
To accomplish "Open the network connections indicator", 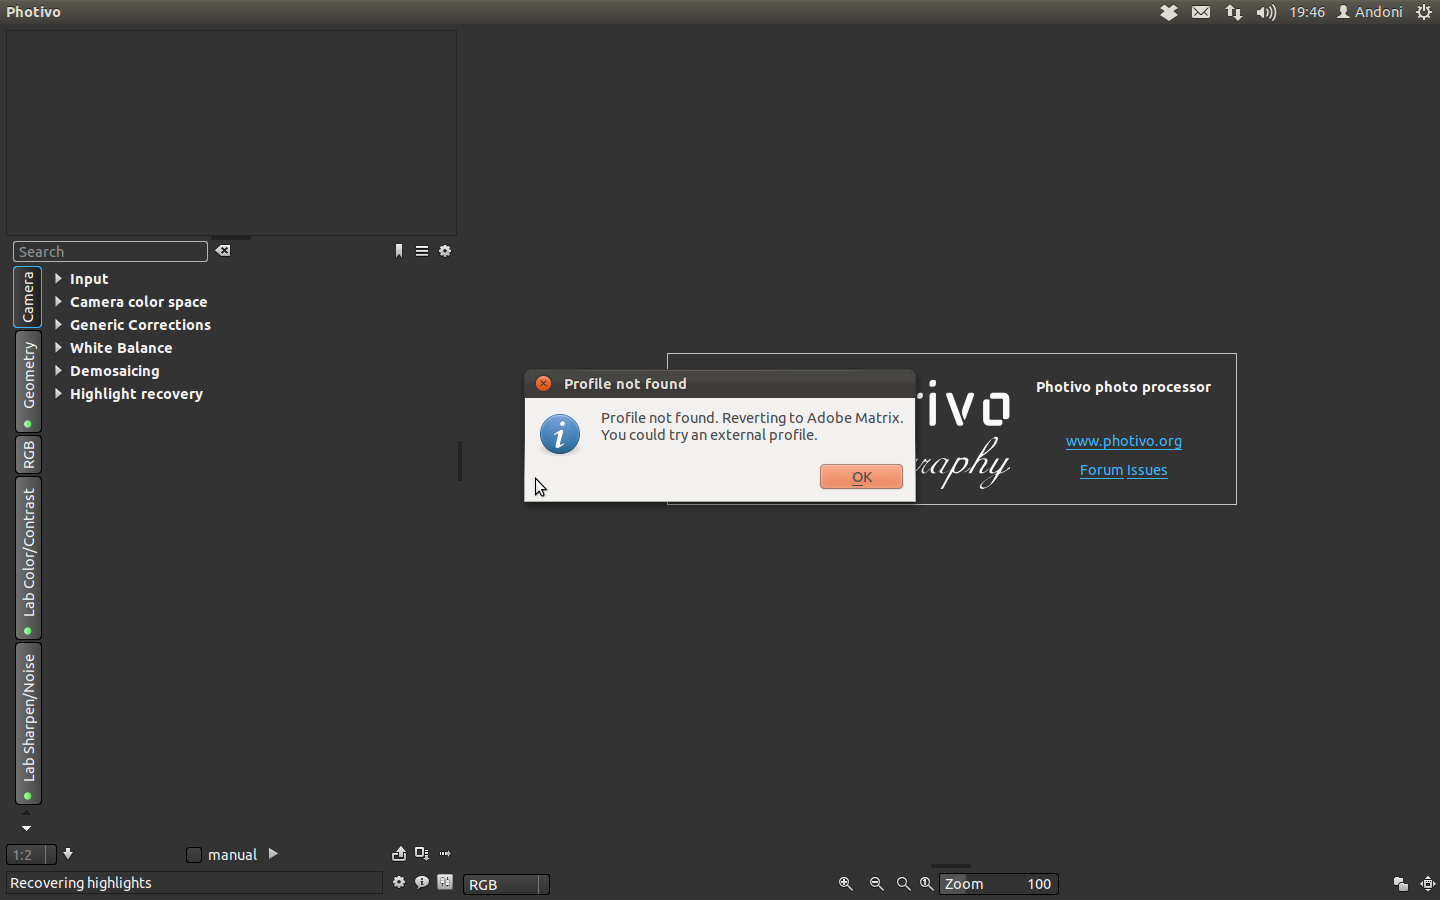I will [x=1234, y=12].
